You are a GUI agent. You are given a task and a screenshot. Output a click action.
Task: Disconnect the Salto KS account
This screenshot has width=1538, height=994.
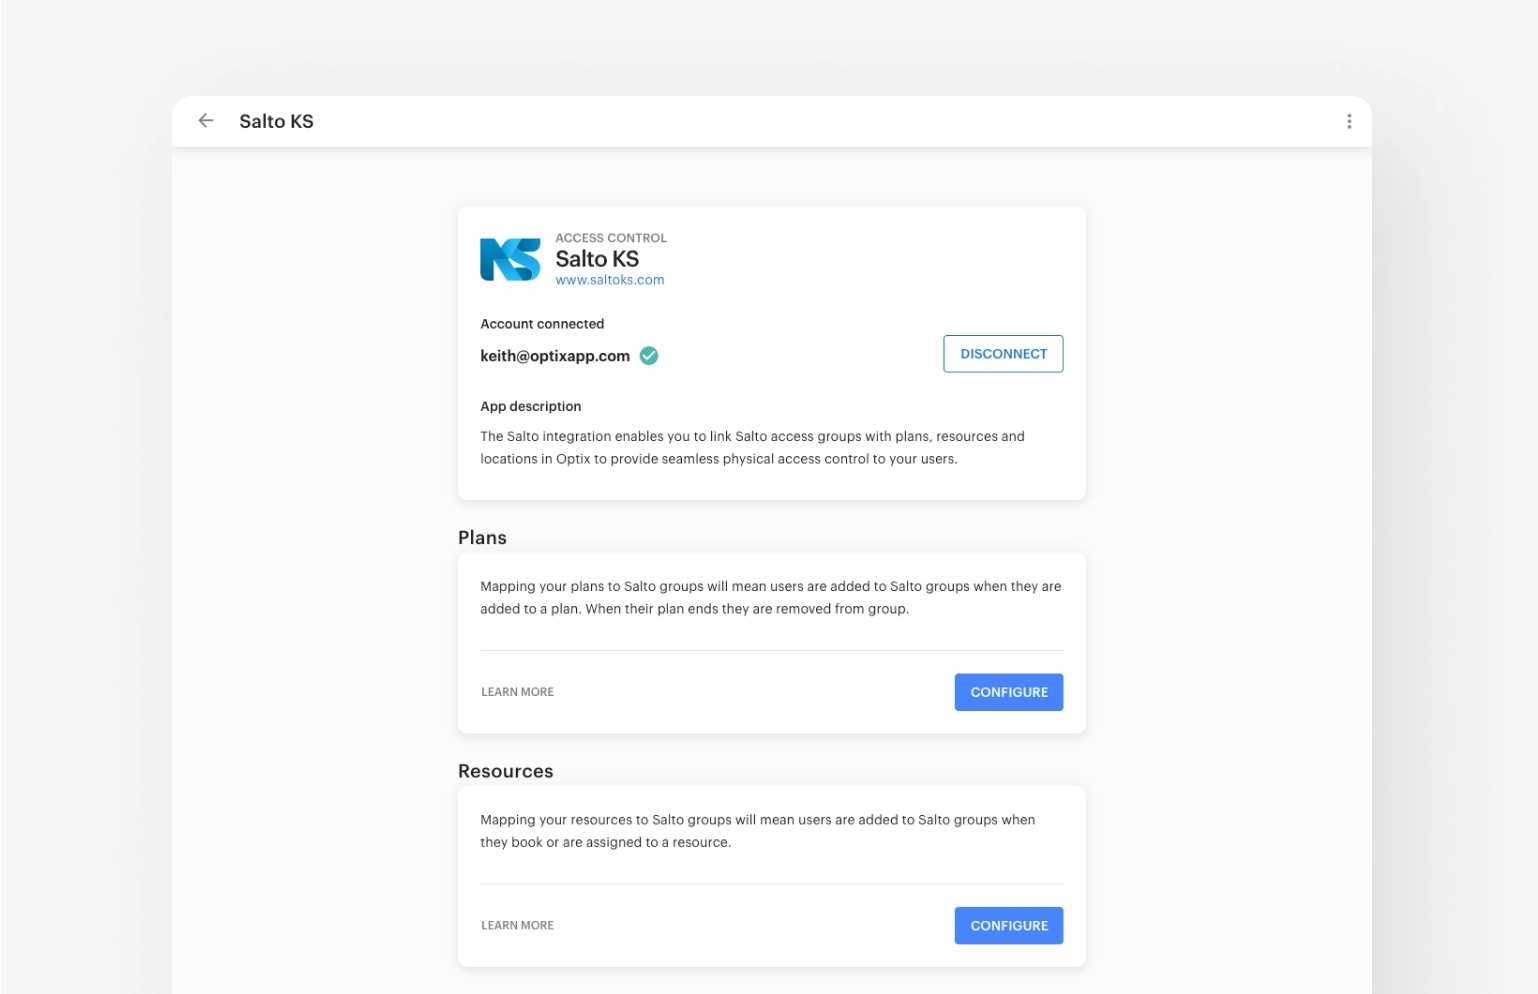point(1003,354)
